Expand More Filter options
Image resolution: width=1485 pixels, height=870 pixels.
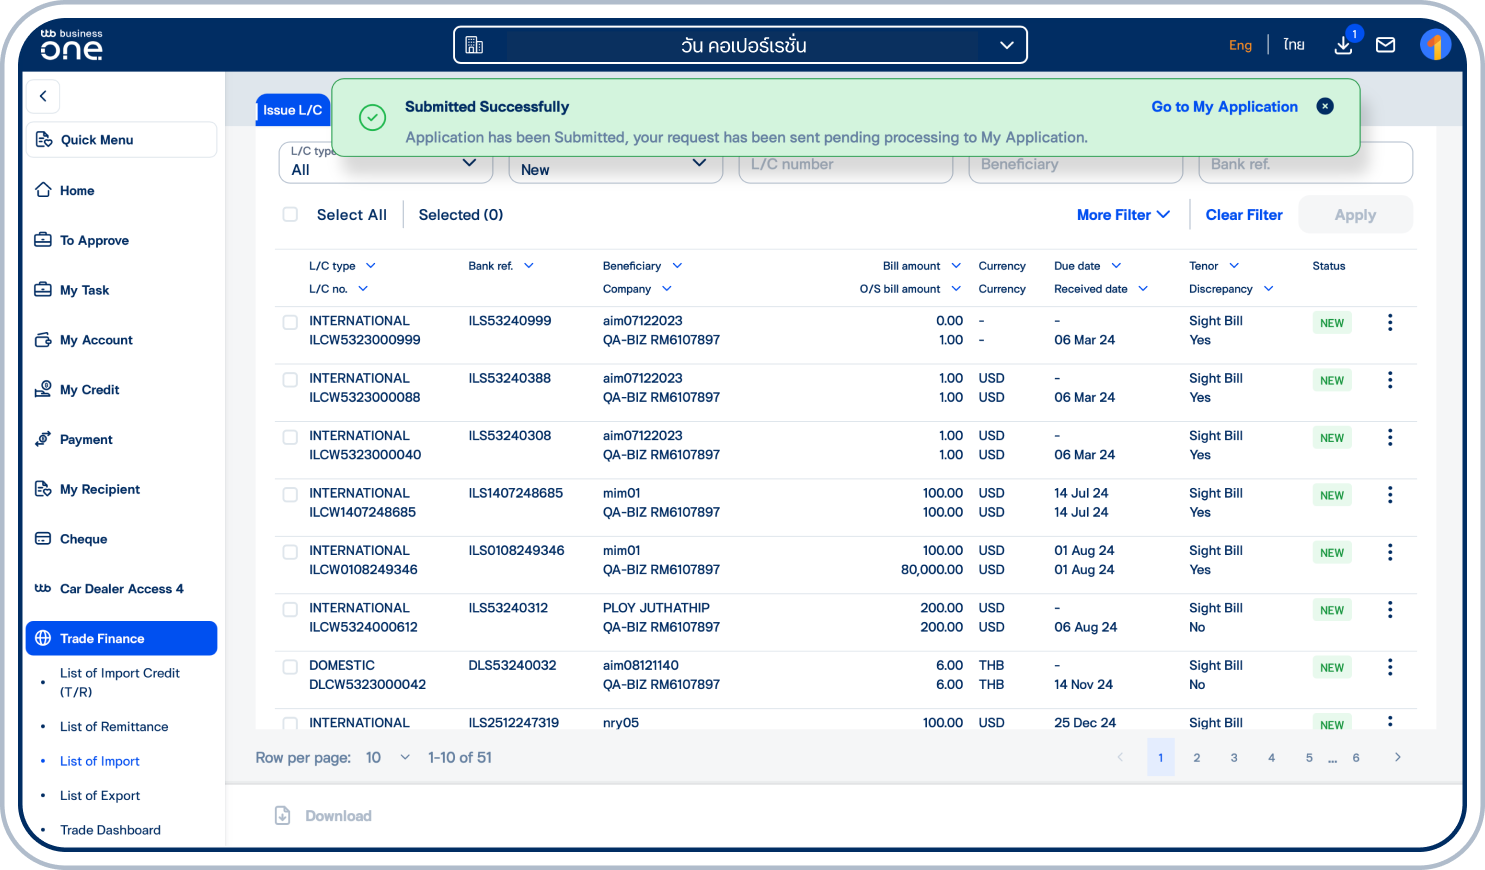click(1122, 215)
